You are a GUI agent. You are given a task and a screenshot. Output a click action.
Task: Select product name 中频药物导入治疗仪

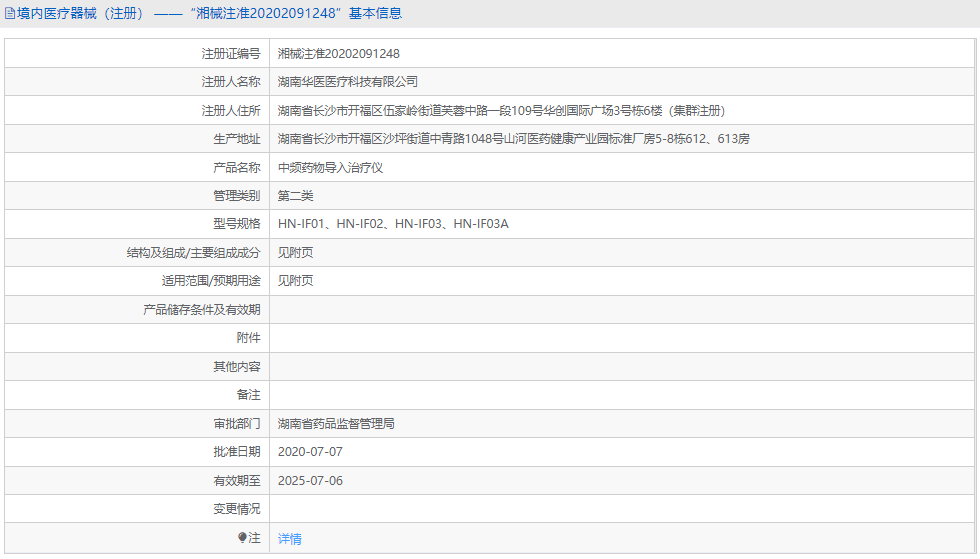(x=330, y=168)
